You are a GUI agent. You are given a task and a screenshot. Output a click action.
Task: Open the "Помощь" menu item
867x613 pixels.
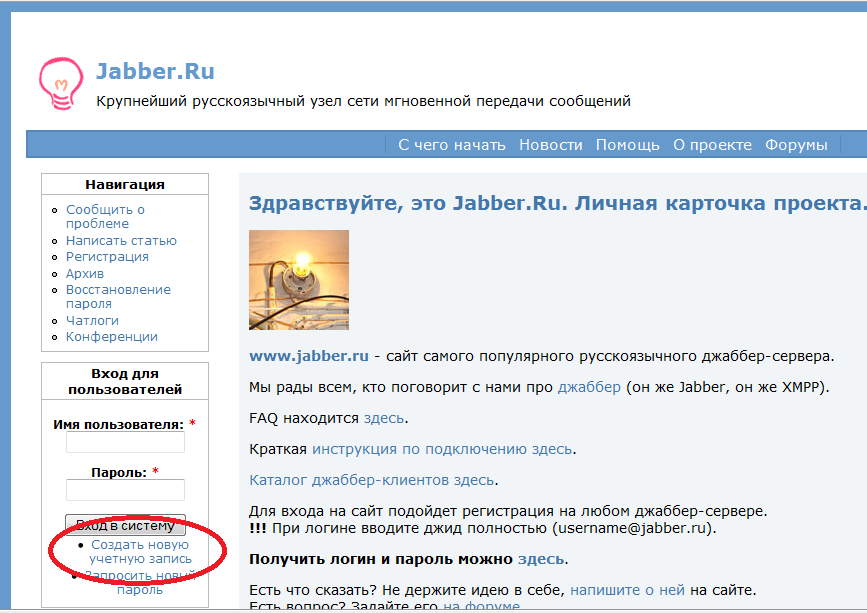point(628,145)
